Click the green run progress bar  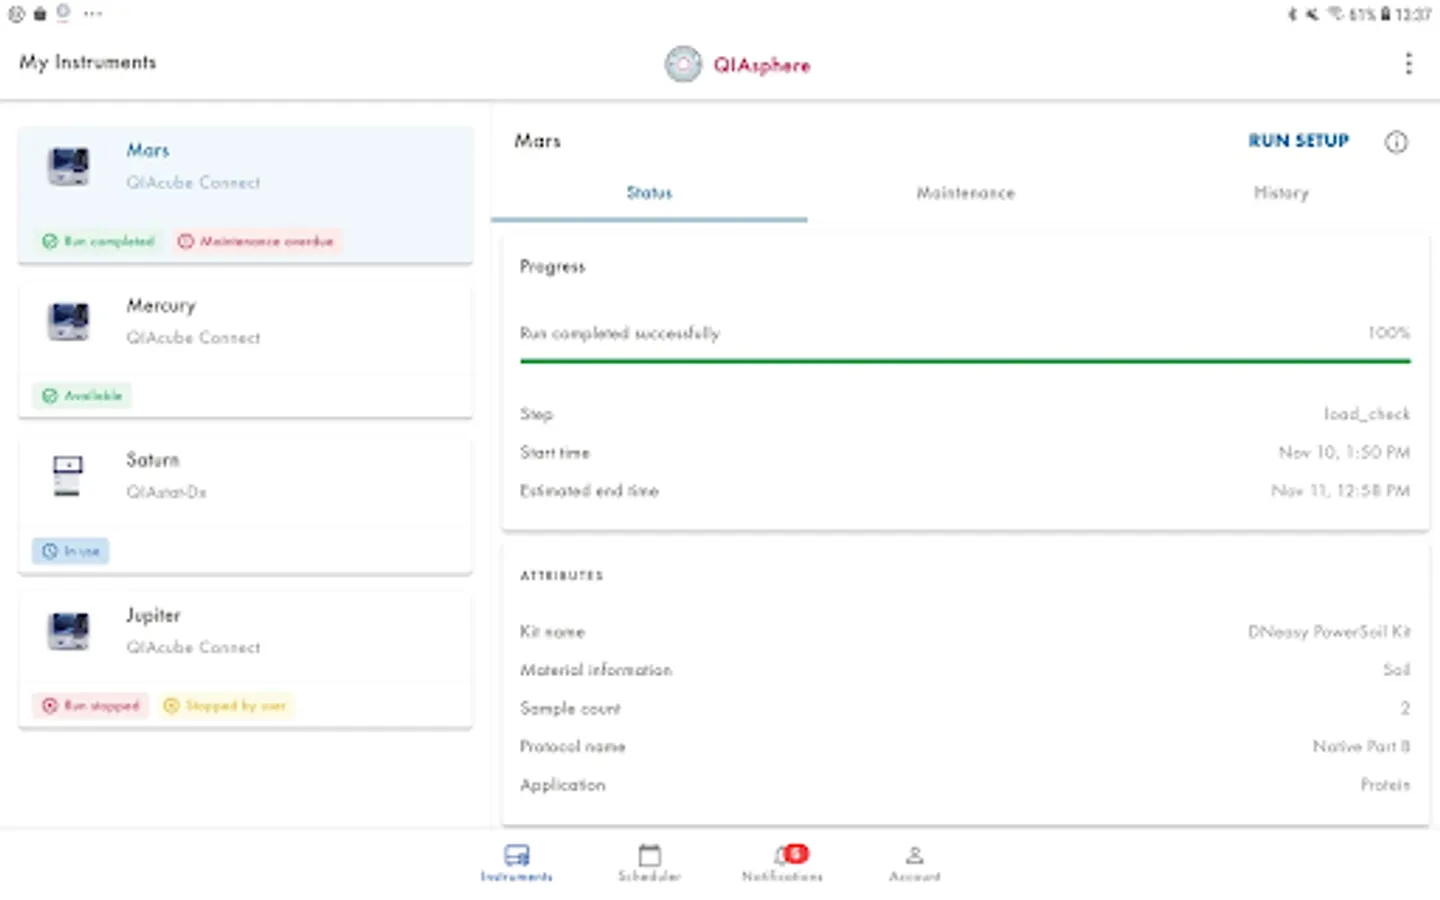[965, 361]
